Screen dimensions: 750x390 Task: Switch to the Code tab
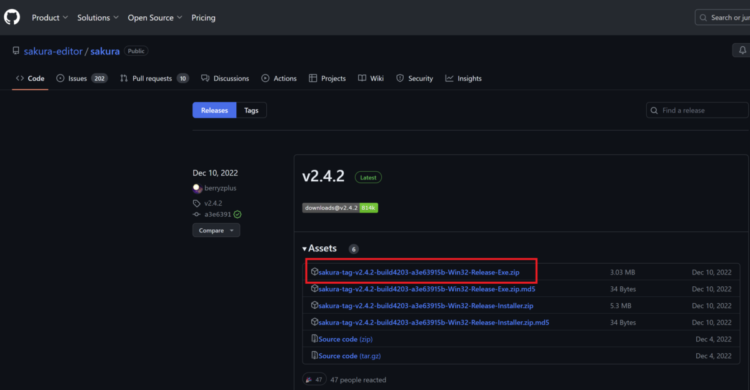click(30, 78)
